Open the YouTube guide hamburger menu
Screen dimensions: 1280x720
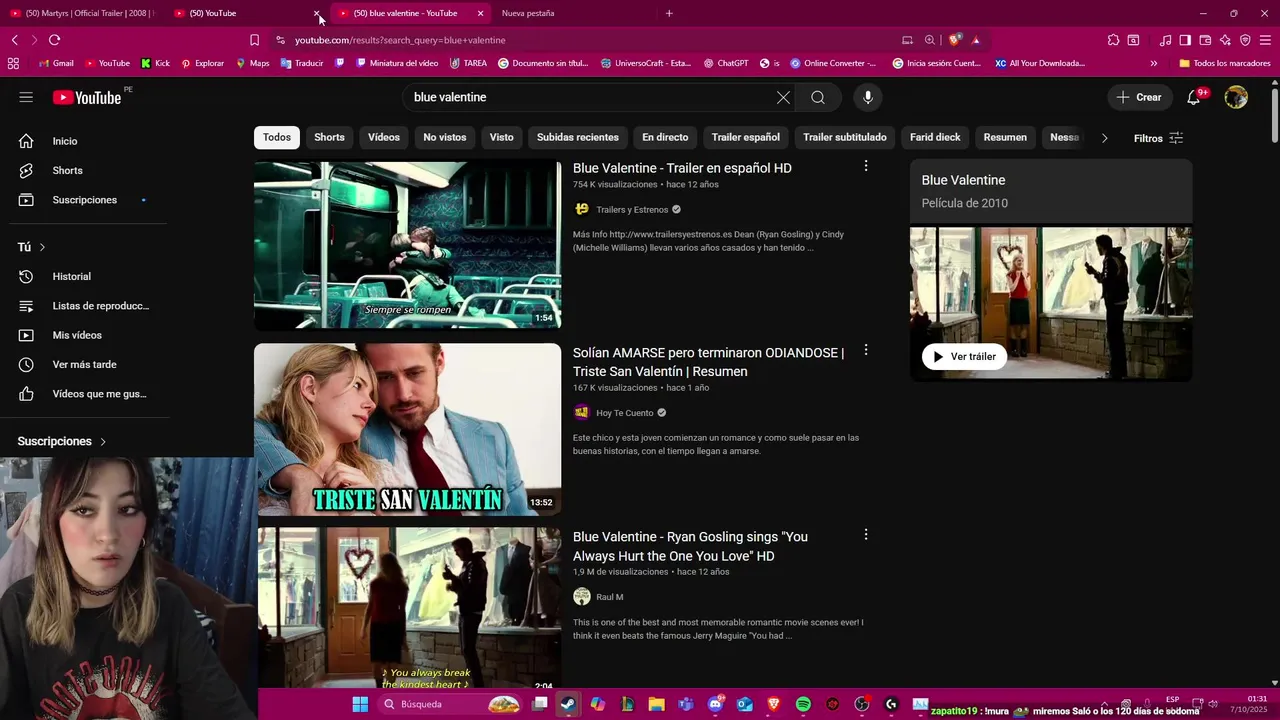pyautogui.click(x=26, y=97)
